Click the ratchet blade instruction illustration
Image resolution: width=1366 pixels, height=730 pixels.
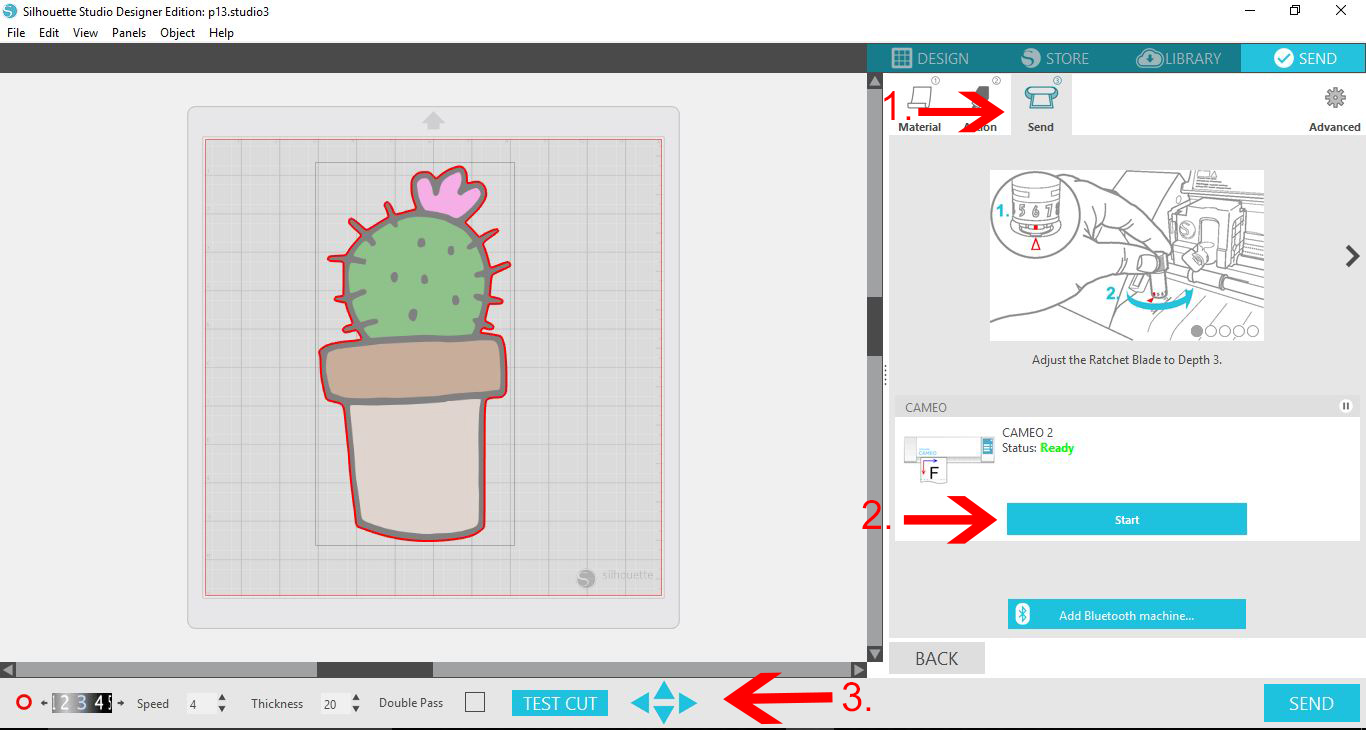click(x=1127, y=255)
